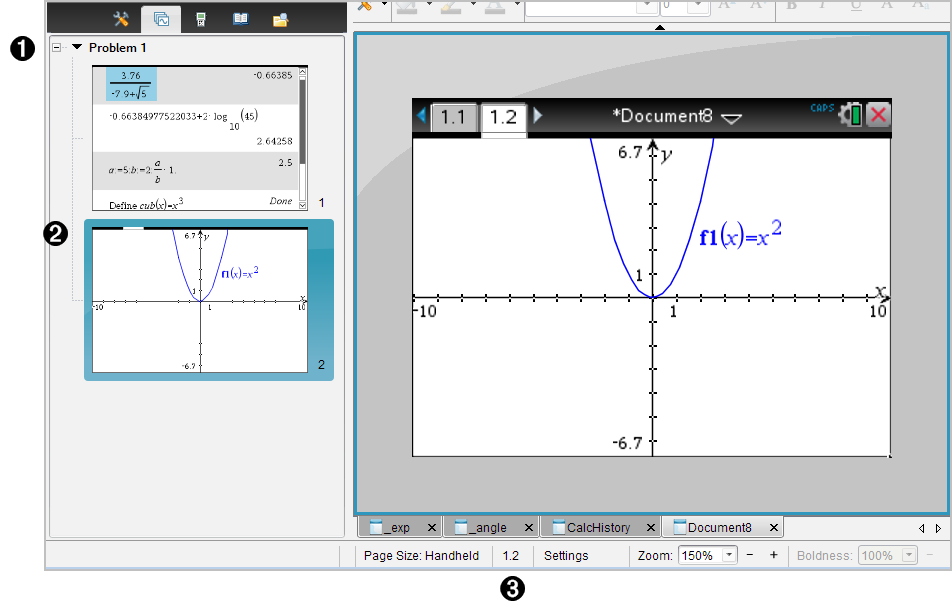Open the Content Explorer folder icon
The image size is (952, 611).
281,18
